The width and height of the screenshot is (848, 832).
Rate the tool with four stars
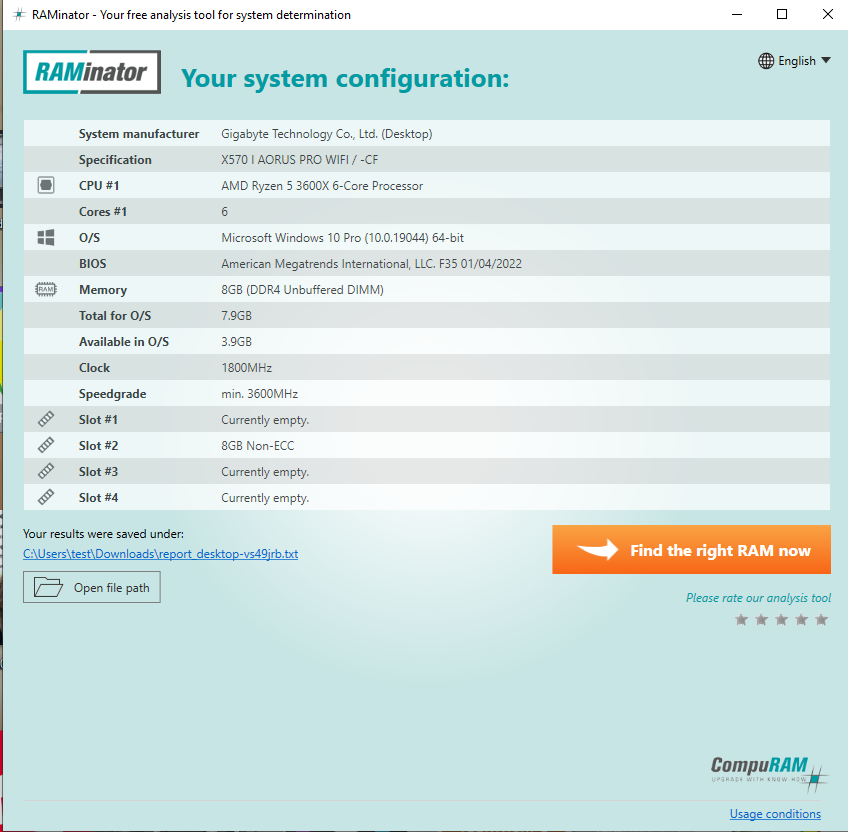click(x=801, y=619)
